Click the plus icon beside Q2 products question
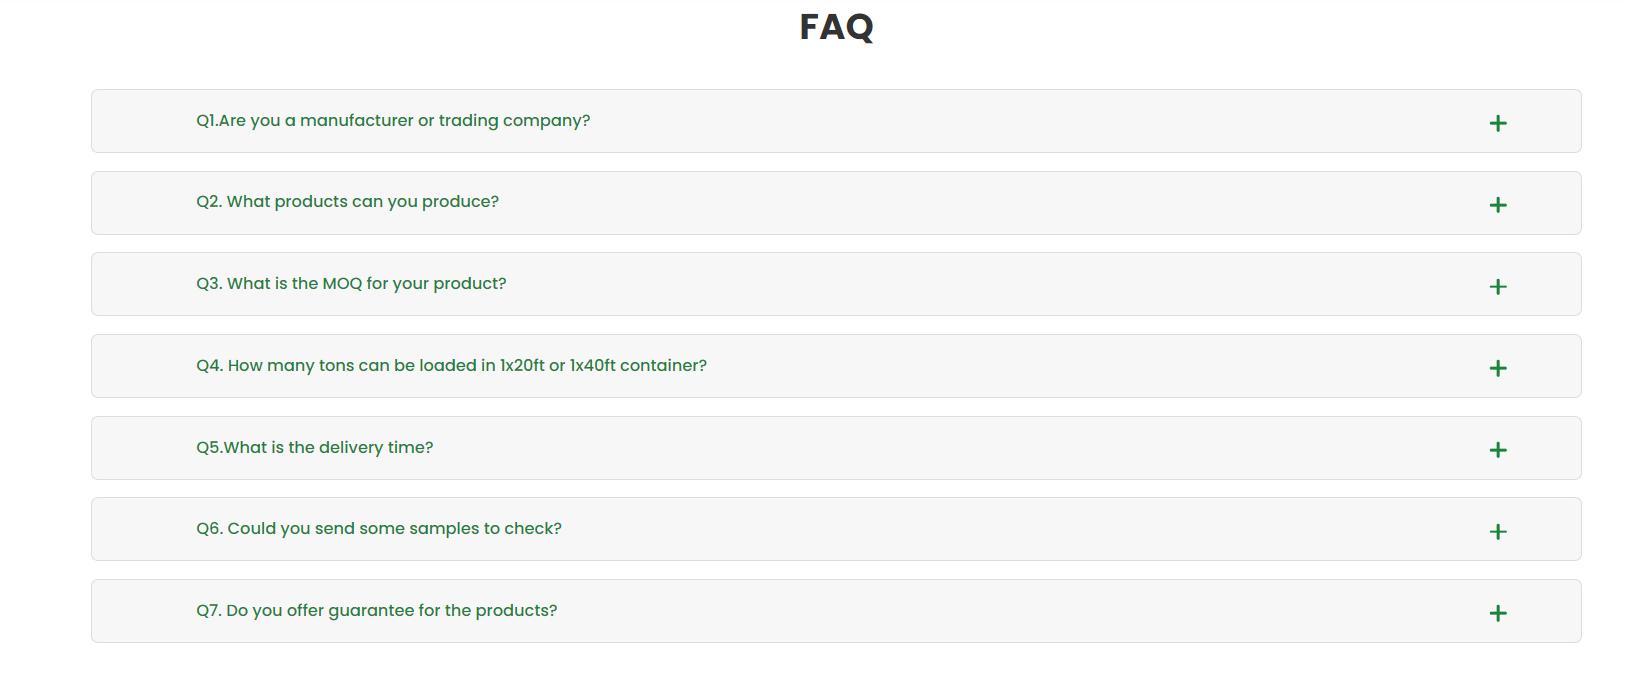Viewport: 1625px width, 677px height. coord(1497,205)
